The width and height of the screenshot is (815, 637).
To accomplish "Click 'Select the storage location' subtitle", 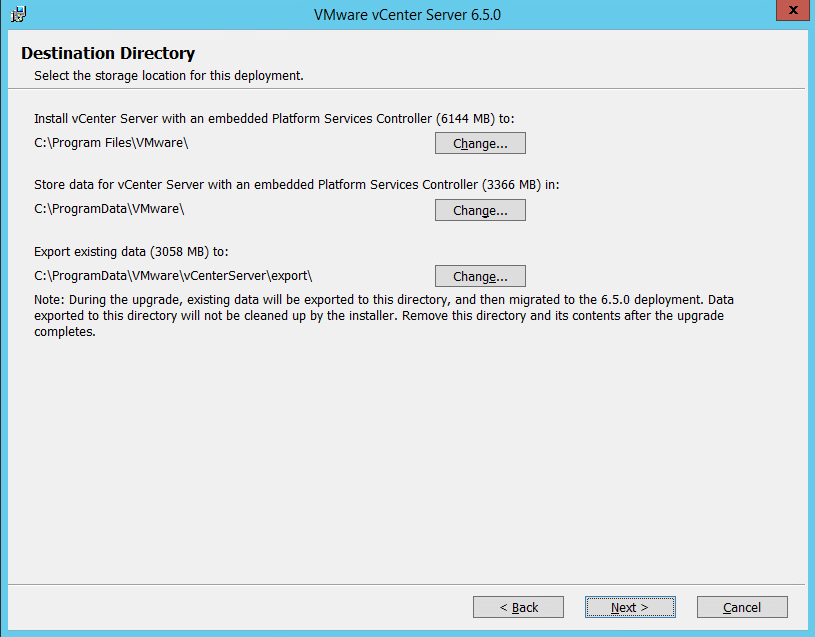I will point(169,76).
